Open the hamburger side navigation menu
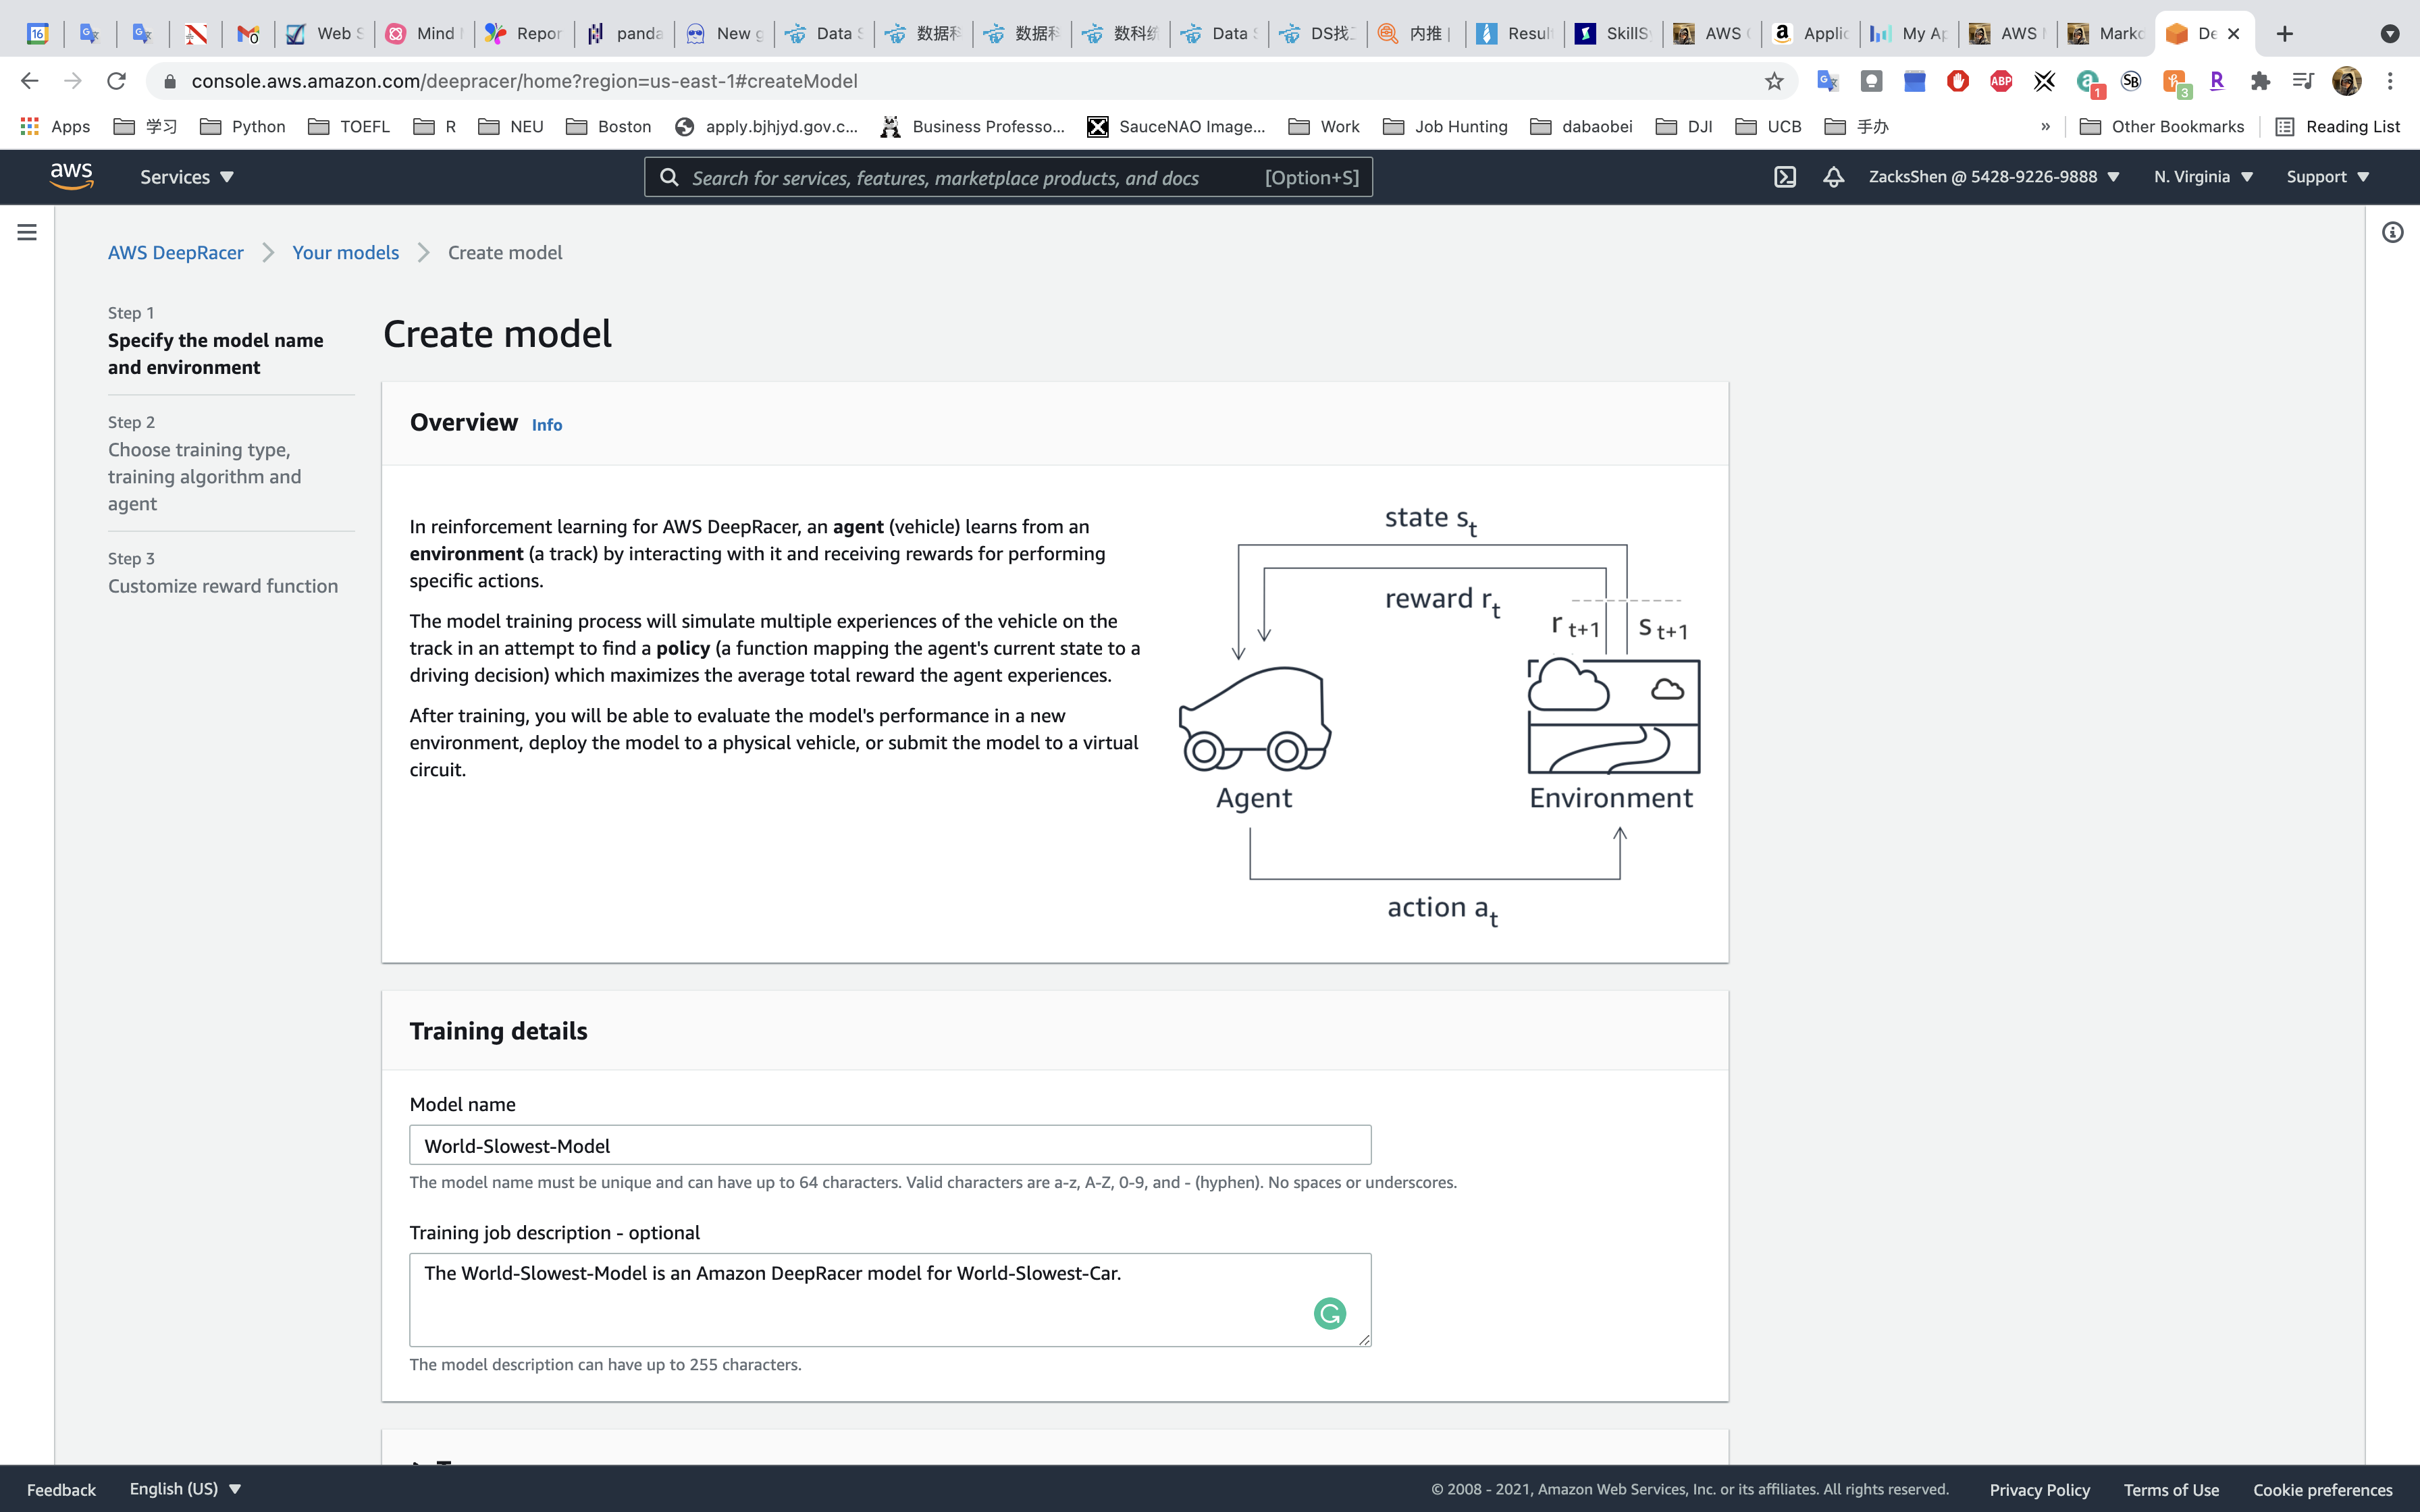 click(x=27, y=232)
